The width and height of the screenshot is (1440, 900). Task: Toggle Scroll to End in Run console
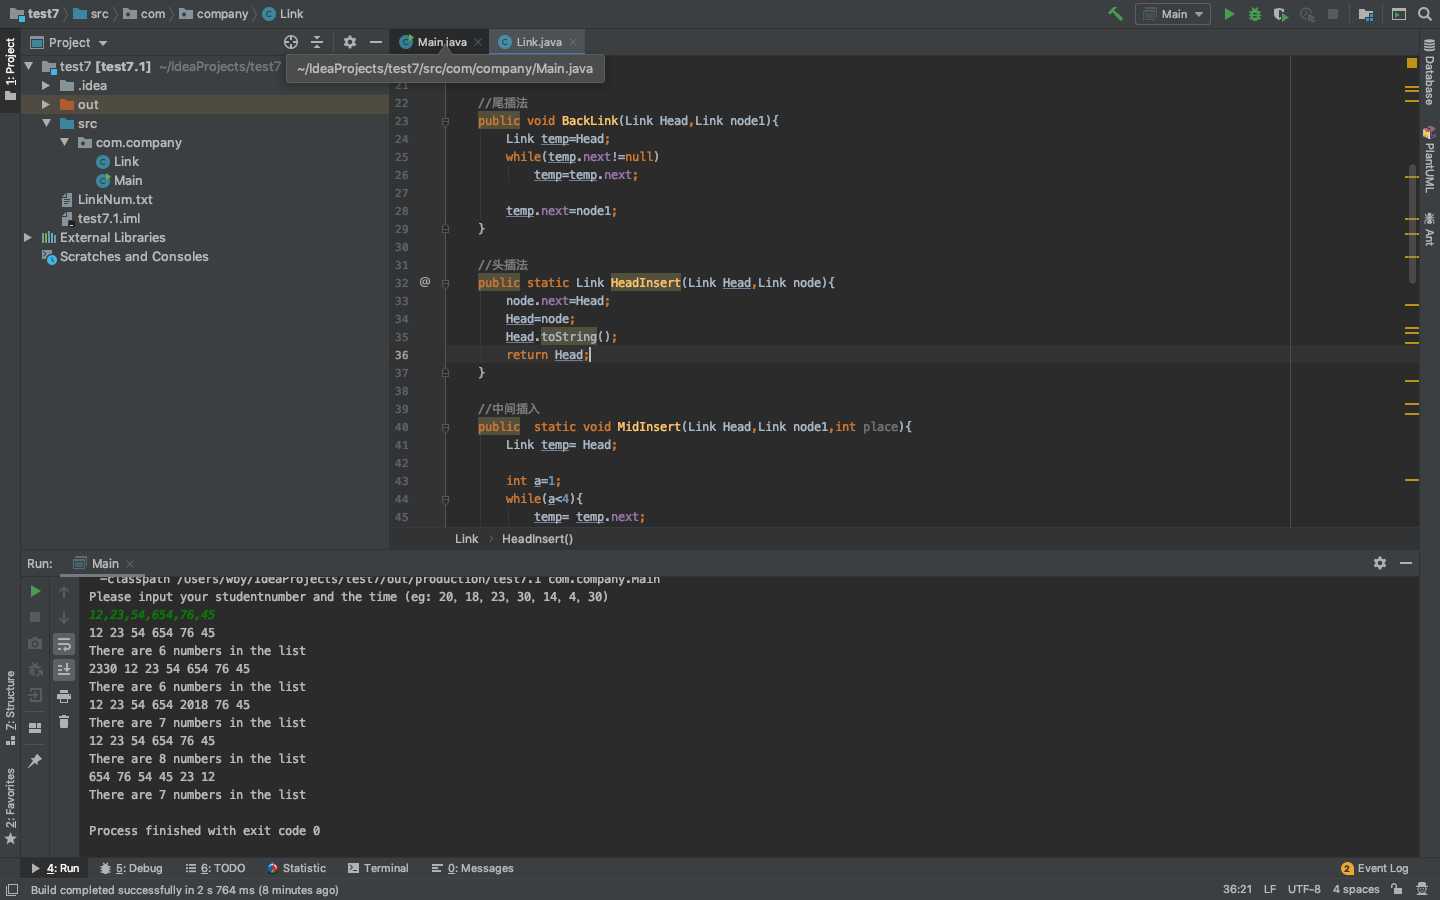[64, 669]
